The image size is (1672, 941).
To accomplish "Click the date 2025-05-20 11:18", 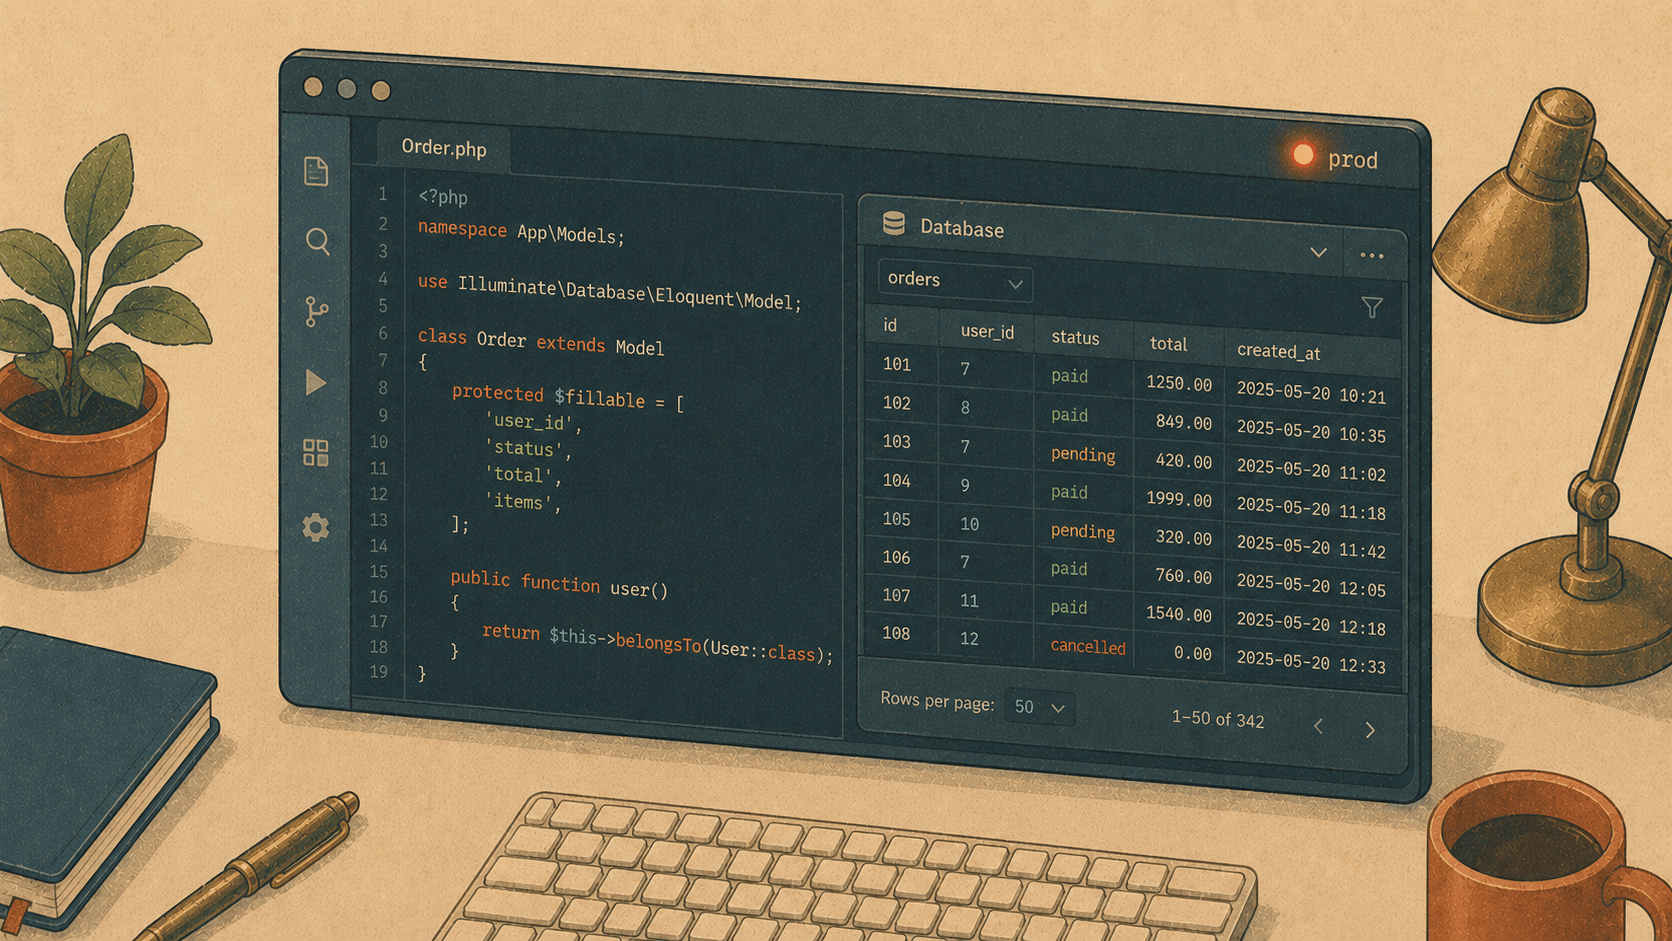I will 1311,509.
